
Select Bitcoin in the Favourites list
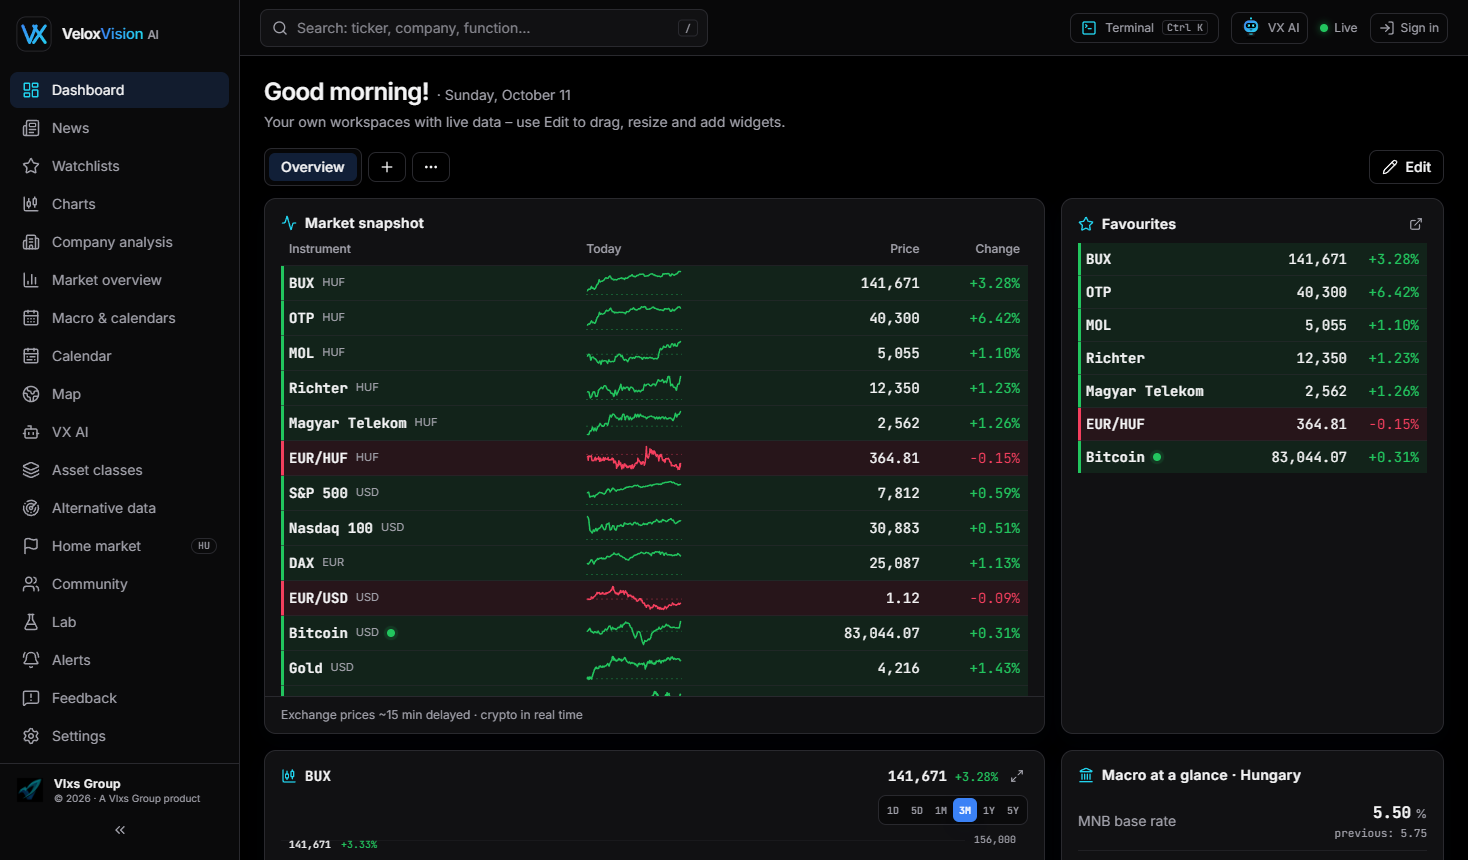tap(1252, 457)
